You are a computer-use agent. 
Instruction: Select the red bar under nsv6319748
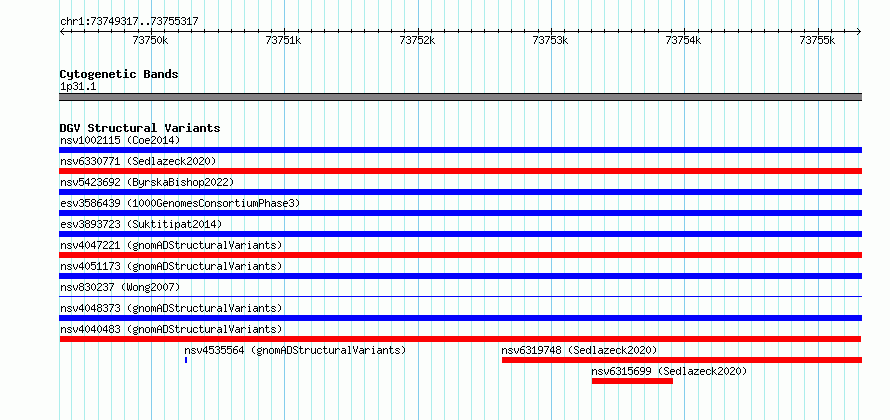[682, 360]
